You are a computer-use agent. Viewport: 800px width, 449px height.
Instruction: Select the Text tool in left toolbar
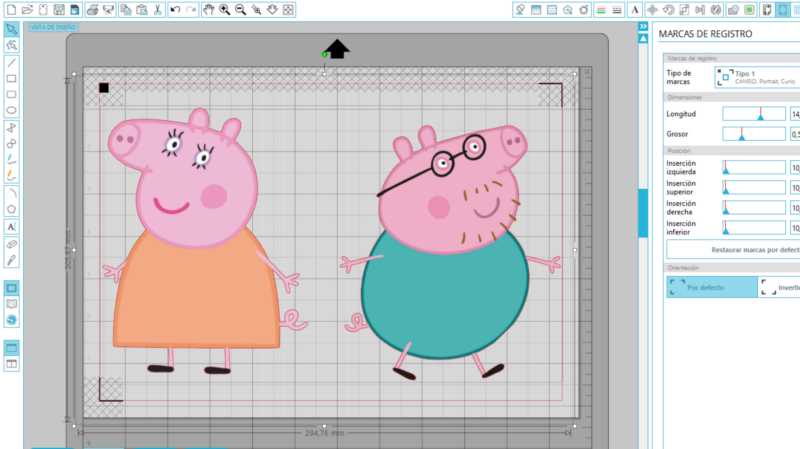pos(11,227)
